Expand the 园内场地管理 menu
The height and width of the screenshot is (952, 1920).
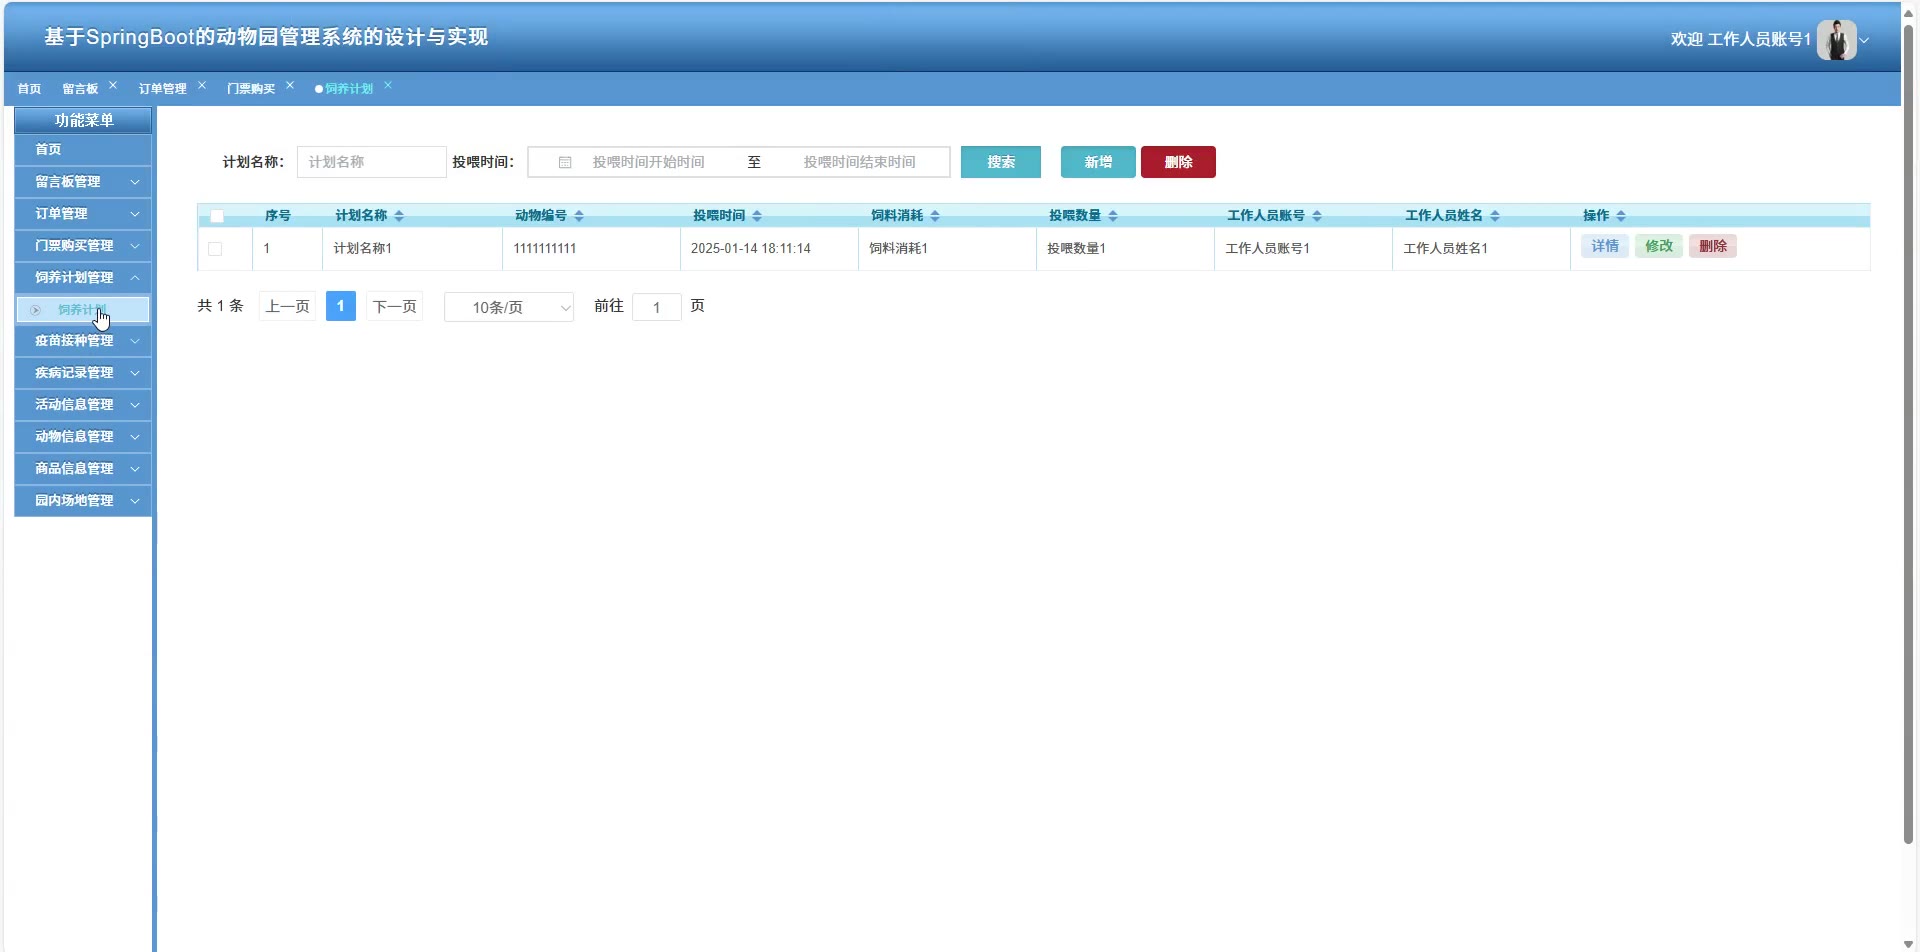83,501
